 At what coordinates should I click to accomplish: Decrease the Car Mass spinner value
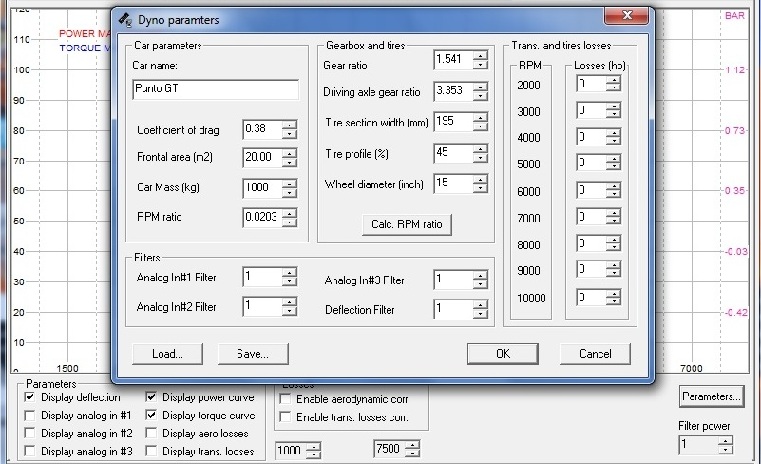(x=290, y=193)
